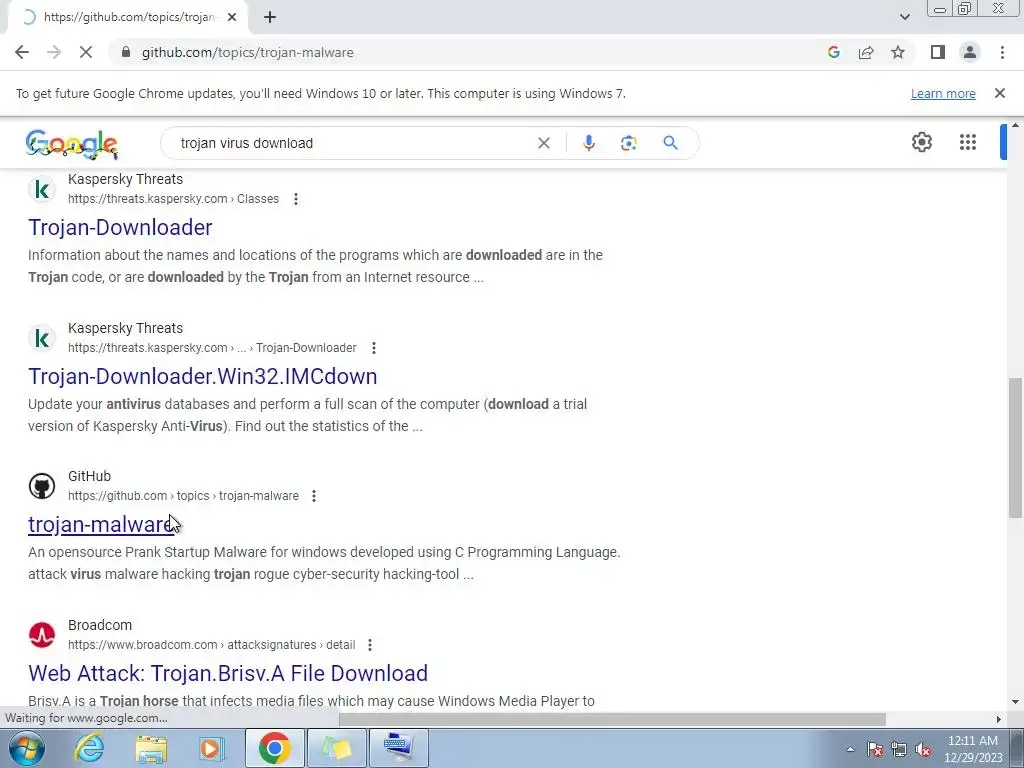Open the taskbar clock and date
The image size is (1024, 768).
(x=973, y=749)
